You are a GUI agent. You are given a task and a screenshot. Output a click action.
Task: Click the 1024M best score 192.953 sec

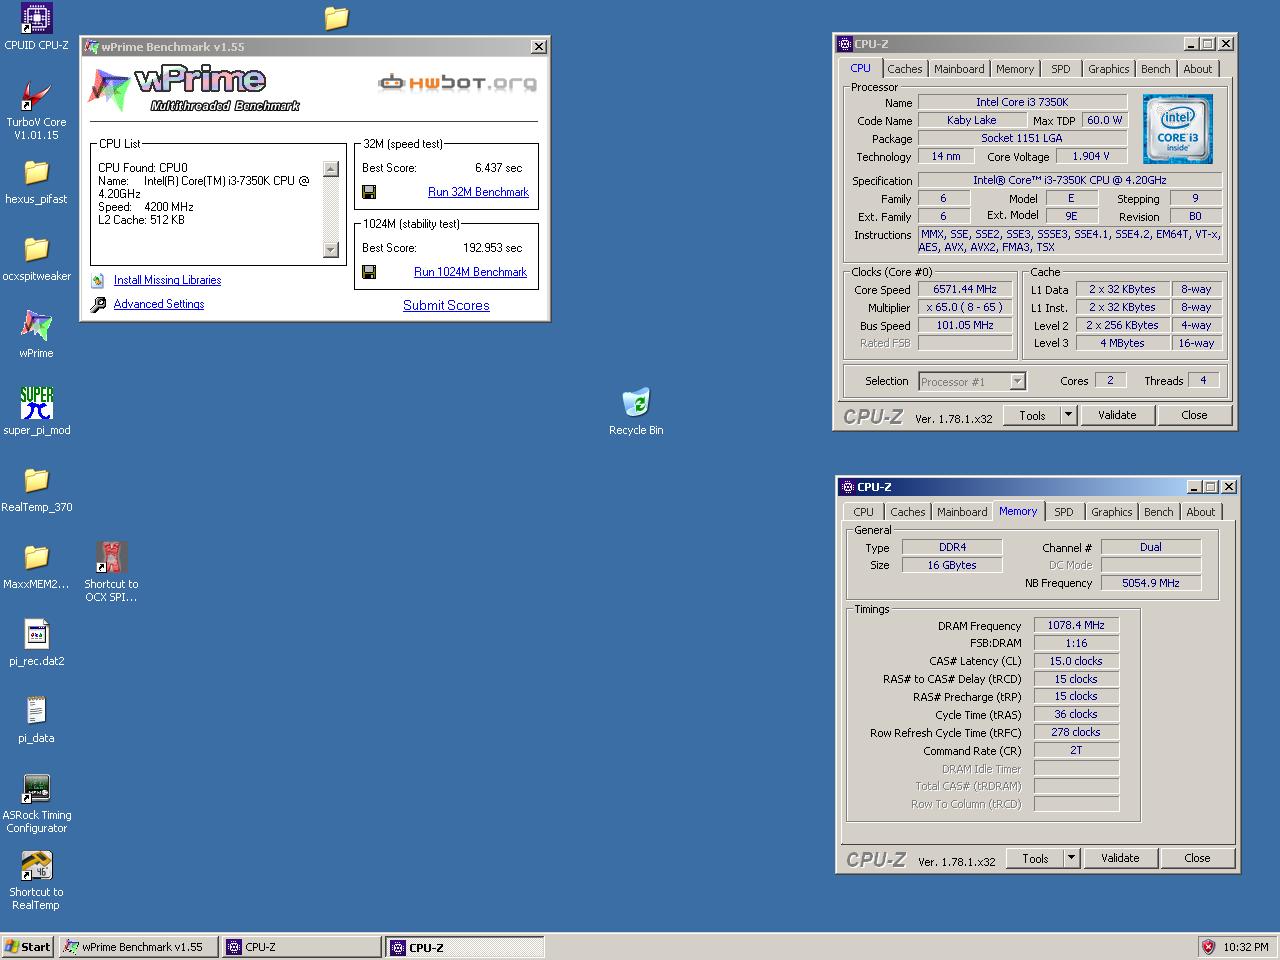pos(492,248)
